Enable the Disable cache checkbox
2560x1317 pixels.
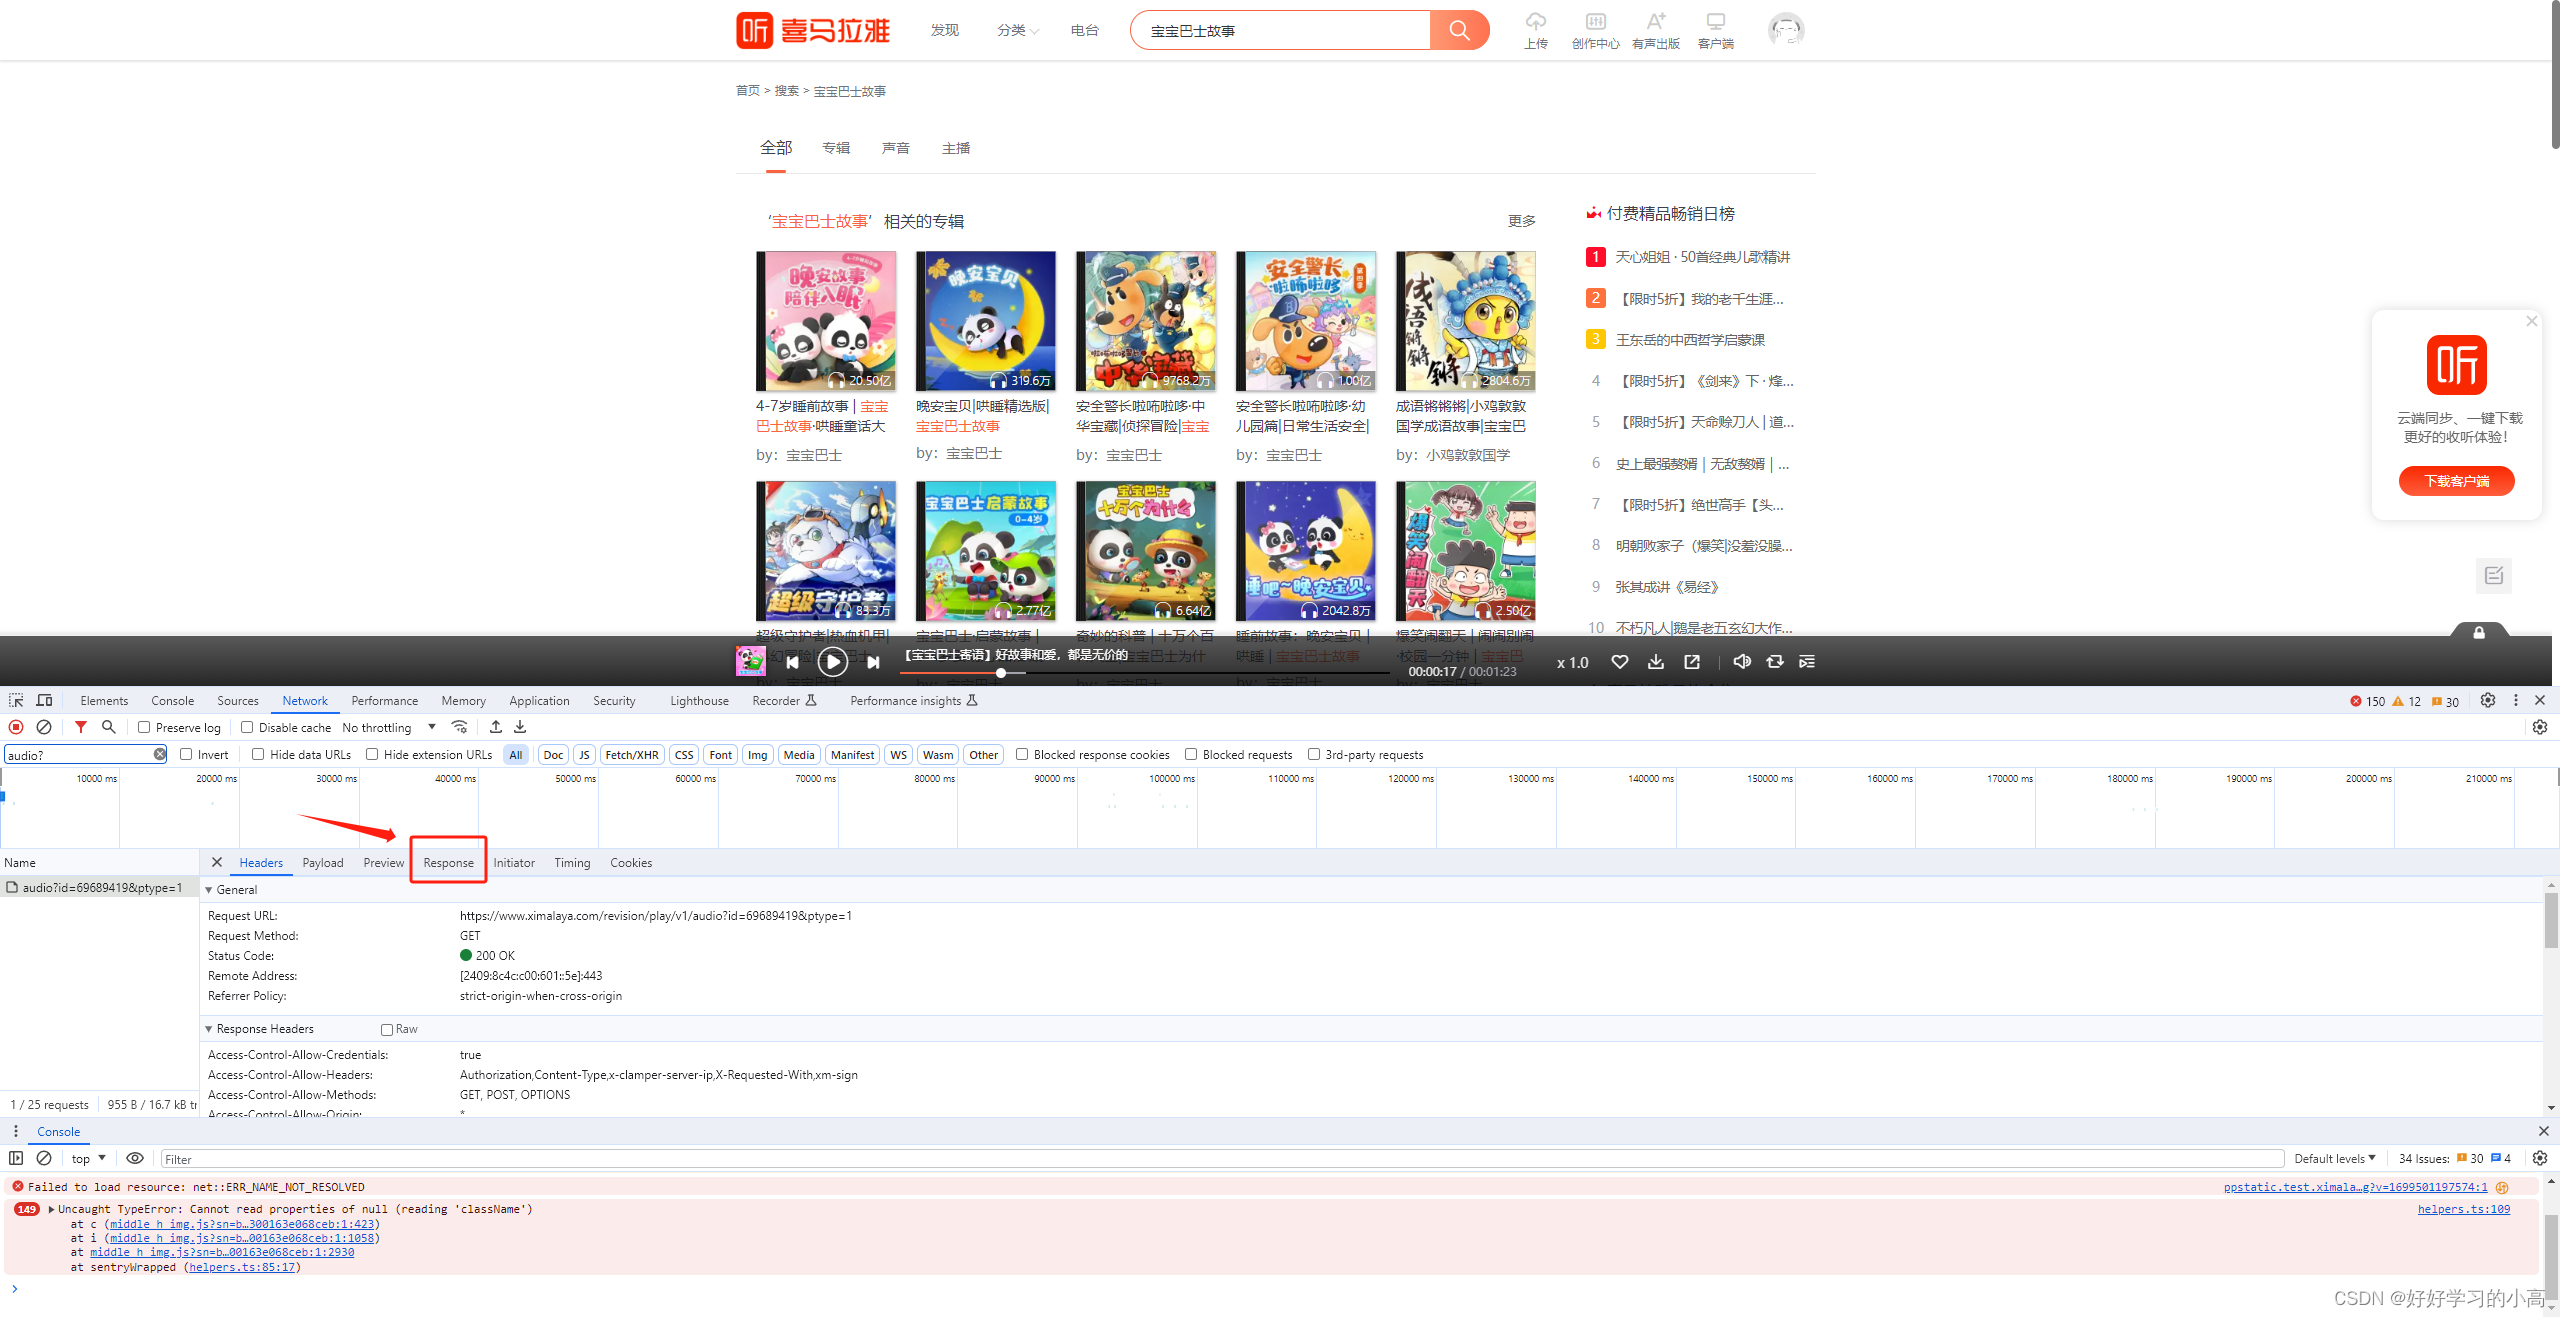pyautogui.click(x=247, y=727)
